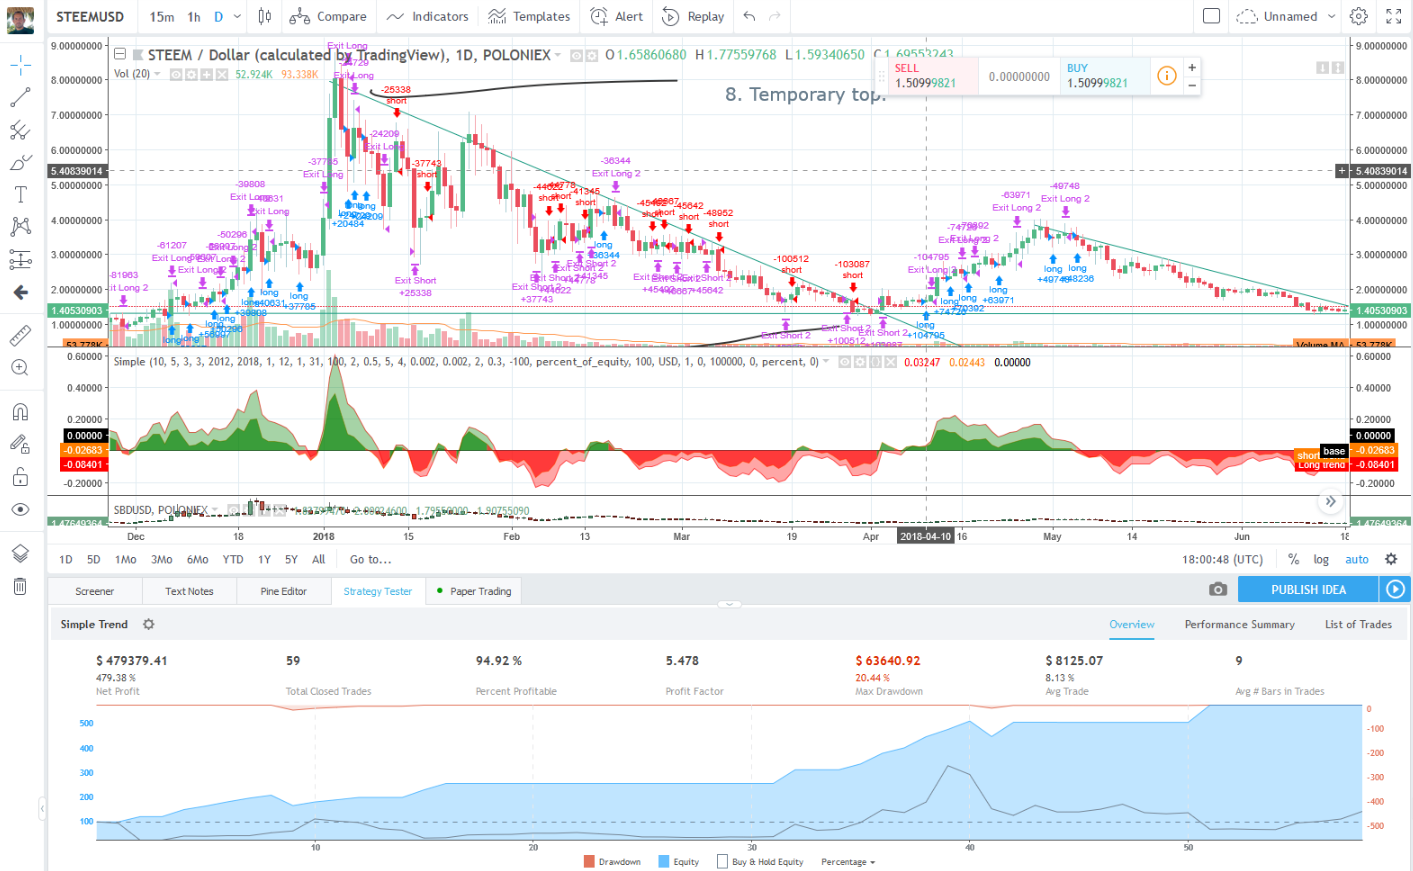1413x871 pixels.
Task: Set range to 1Y
Action: 264,560
